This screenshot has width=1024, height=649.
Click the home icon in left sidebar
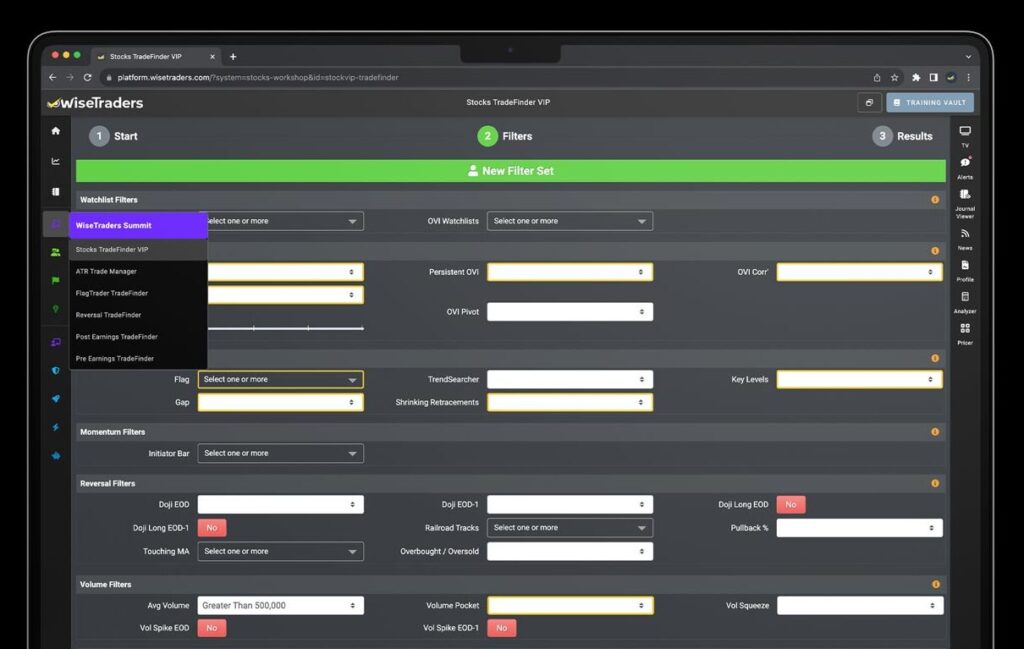56,131
